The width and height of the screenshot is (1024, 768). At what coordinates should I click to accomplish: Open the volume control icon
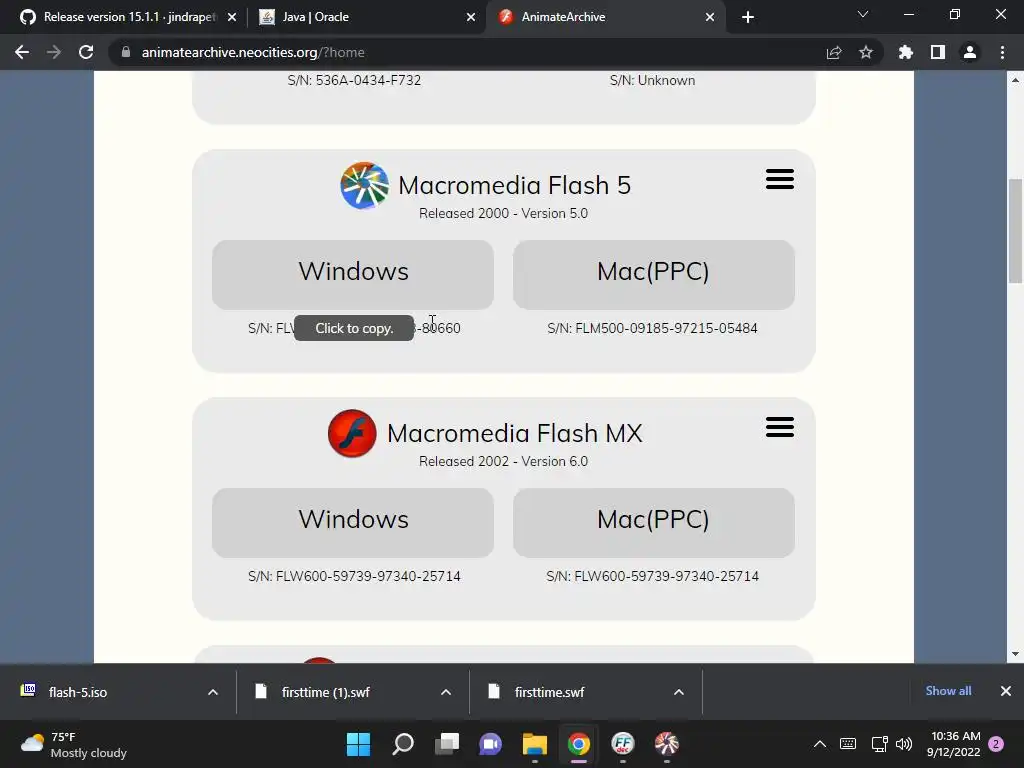point(904,744)
